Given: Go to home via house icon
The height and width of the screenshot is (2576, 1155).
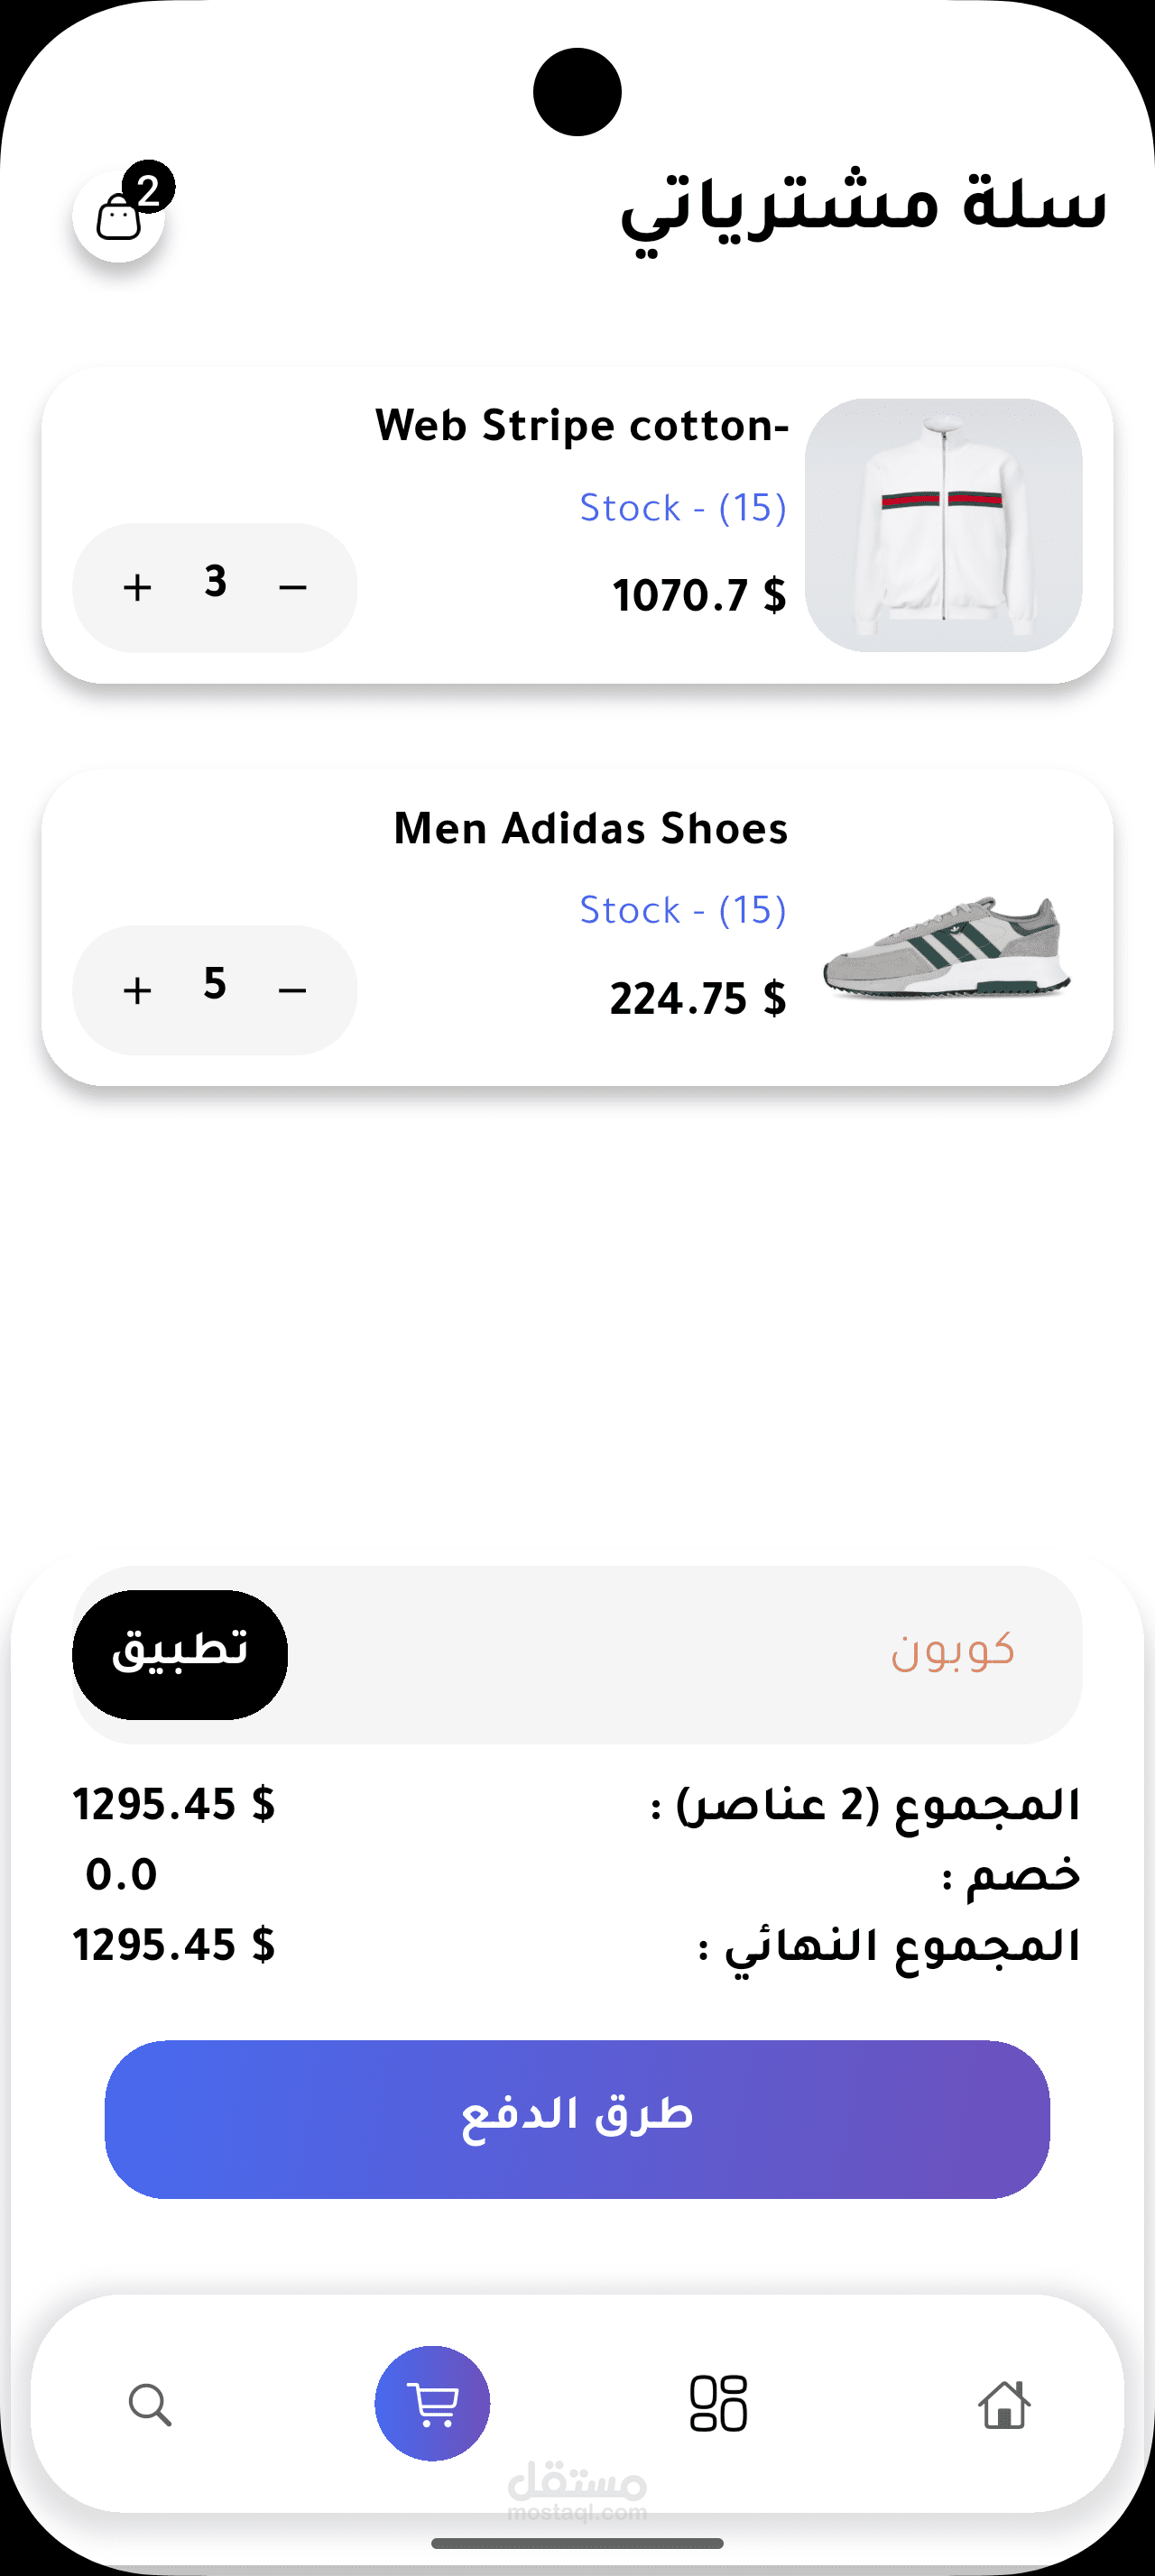Looking at the screenshot, I should pos(1004,2404).
